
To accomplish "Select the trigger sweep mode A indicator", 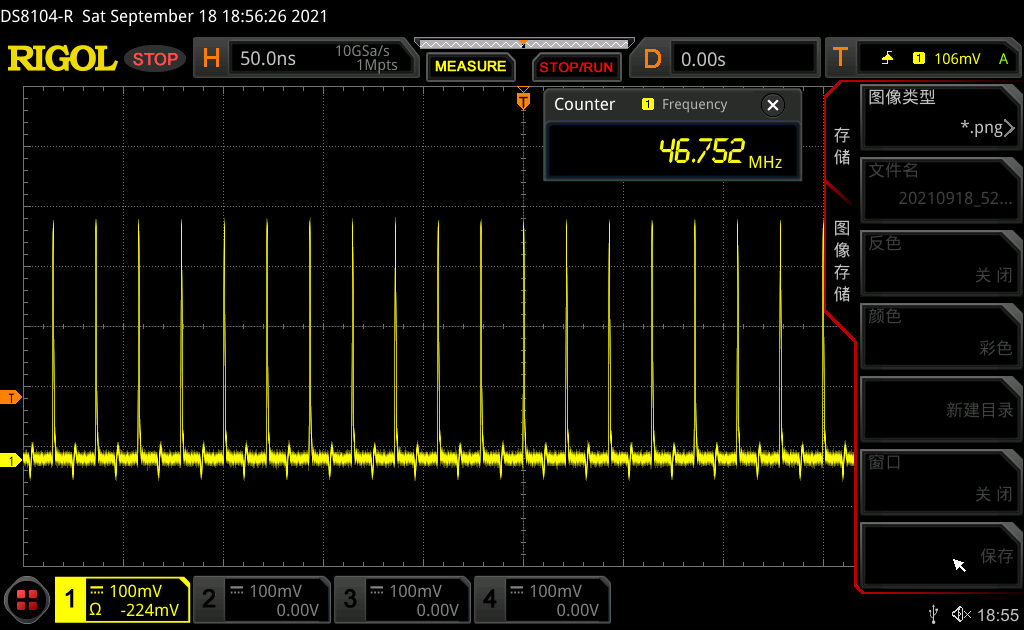I will pyautogui.click(x=1004, y=59).
